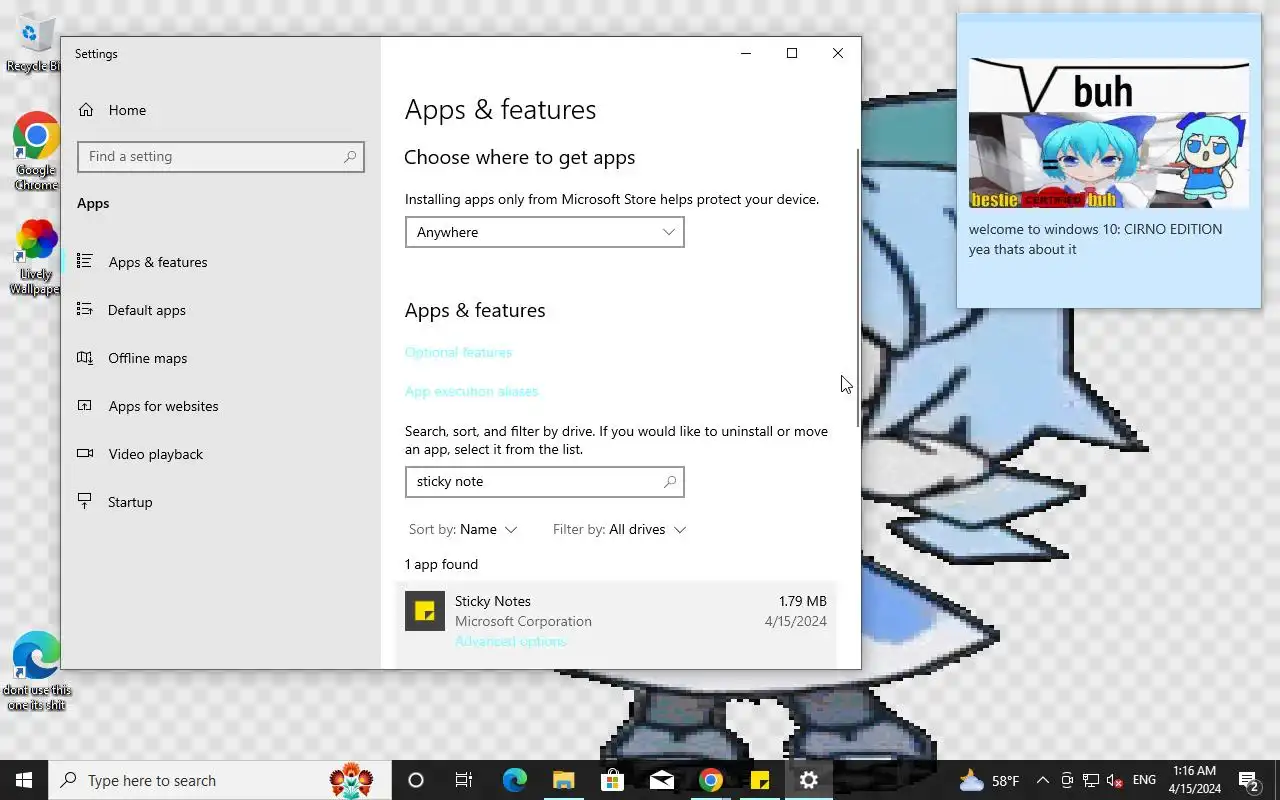Open Mail app from taskbar
The width and height of the screenshot is (1280, 800).
pyautogui.click(x=662, y=780)
